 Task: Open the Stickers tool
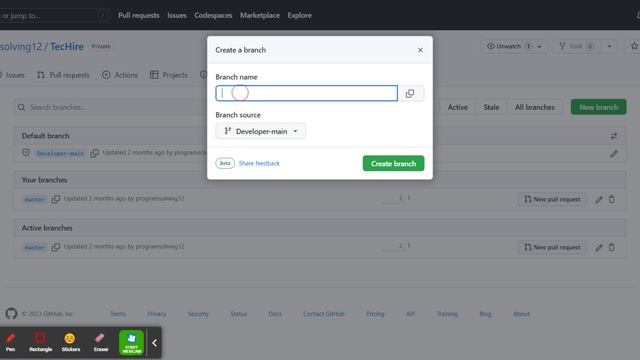[x=70, y=342]
